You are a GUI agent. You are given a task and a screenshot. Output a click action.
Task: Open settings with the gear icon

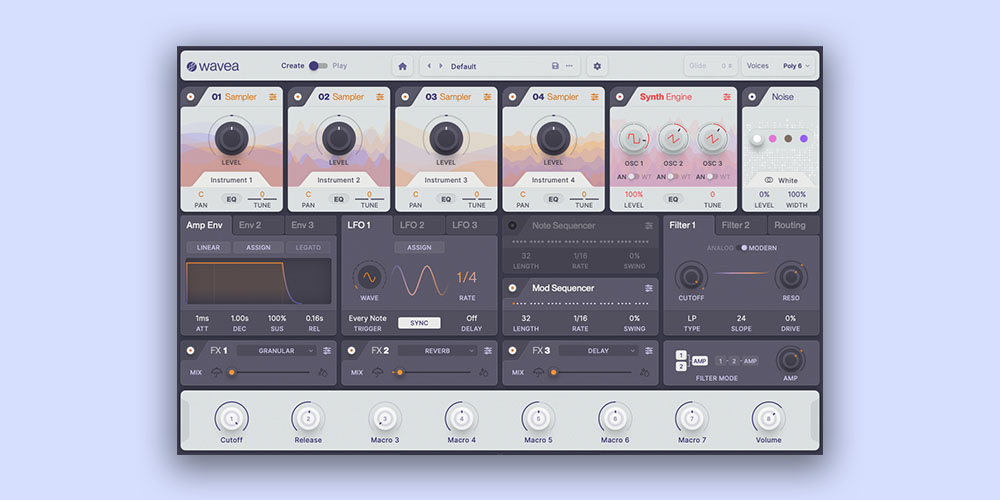tap(597, 66)
